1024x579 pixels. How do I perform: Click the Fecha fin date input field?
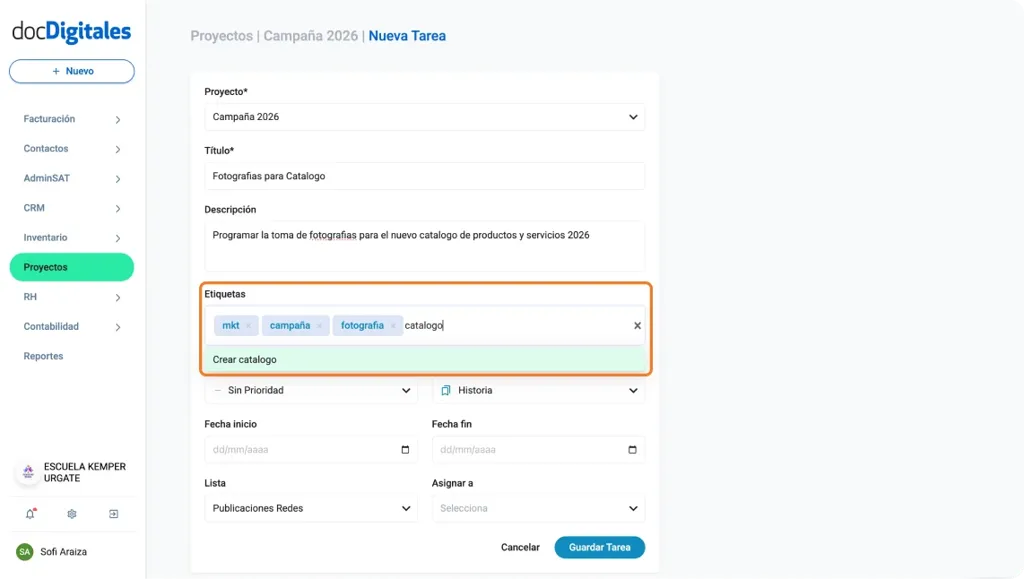click(520, 449)
